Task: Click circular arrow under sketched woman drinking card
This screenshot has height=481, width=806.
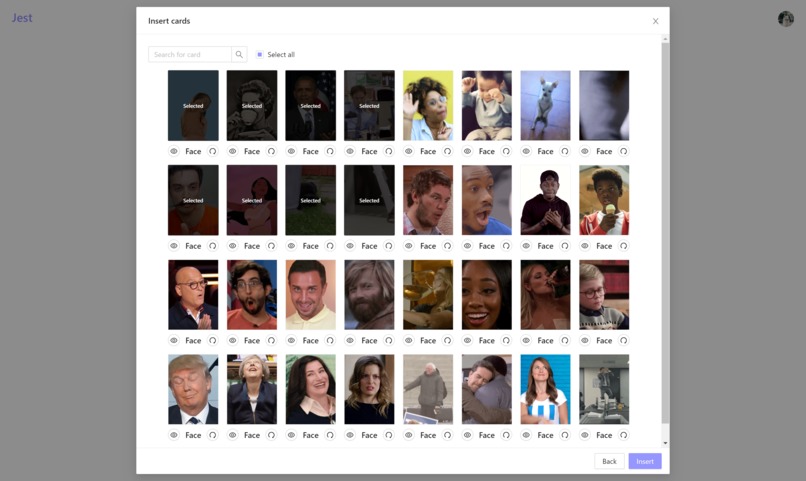Action: point(271,151)
